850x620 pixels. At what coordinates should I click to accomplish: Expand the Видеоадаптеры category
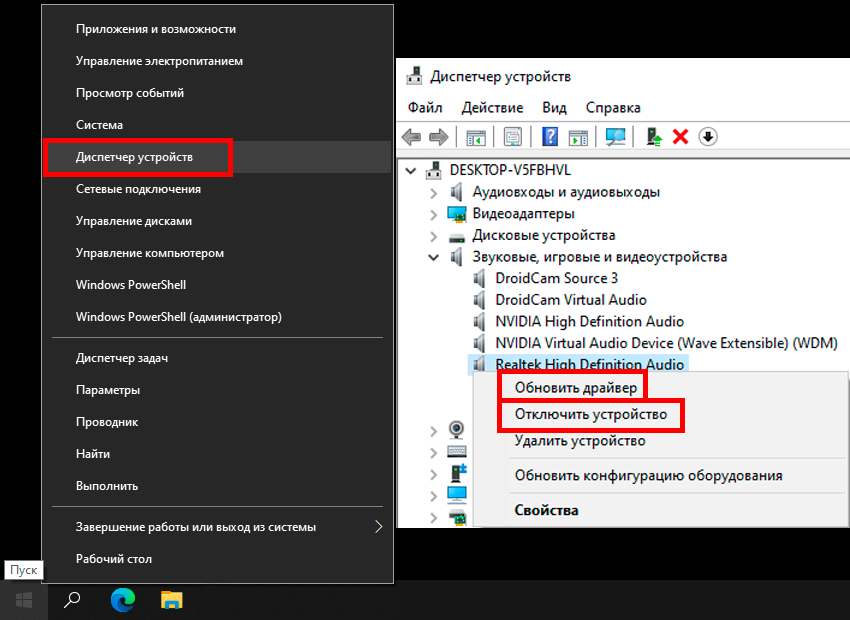coord(433,214)
